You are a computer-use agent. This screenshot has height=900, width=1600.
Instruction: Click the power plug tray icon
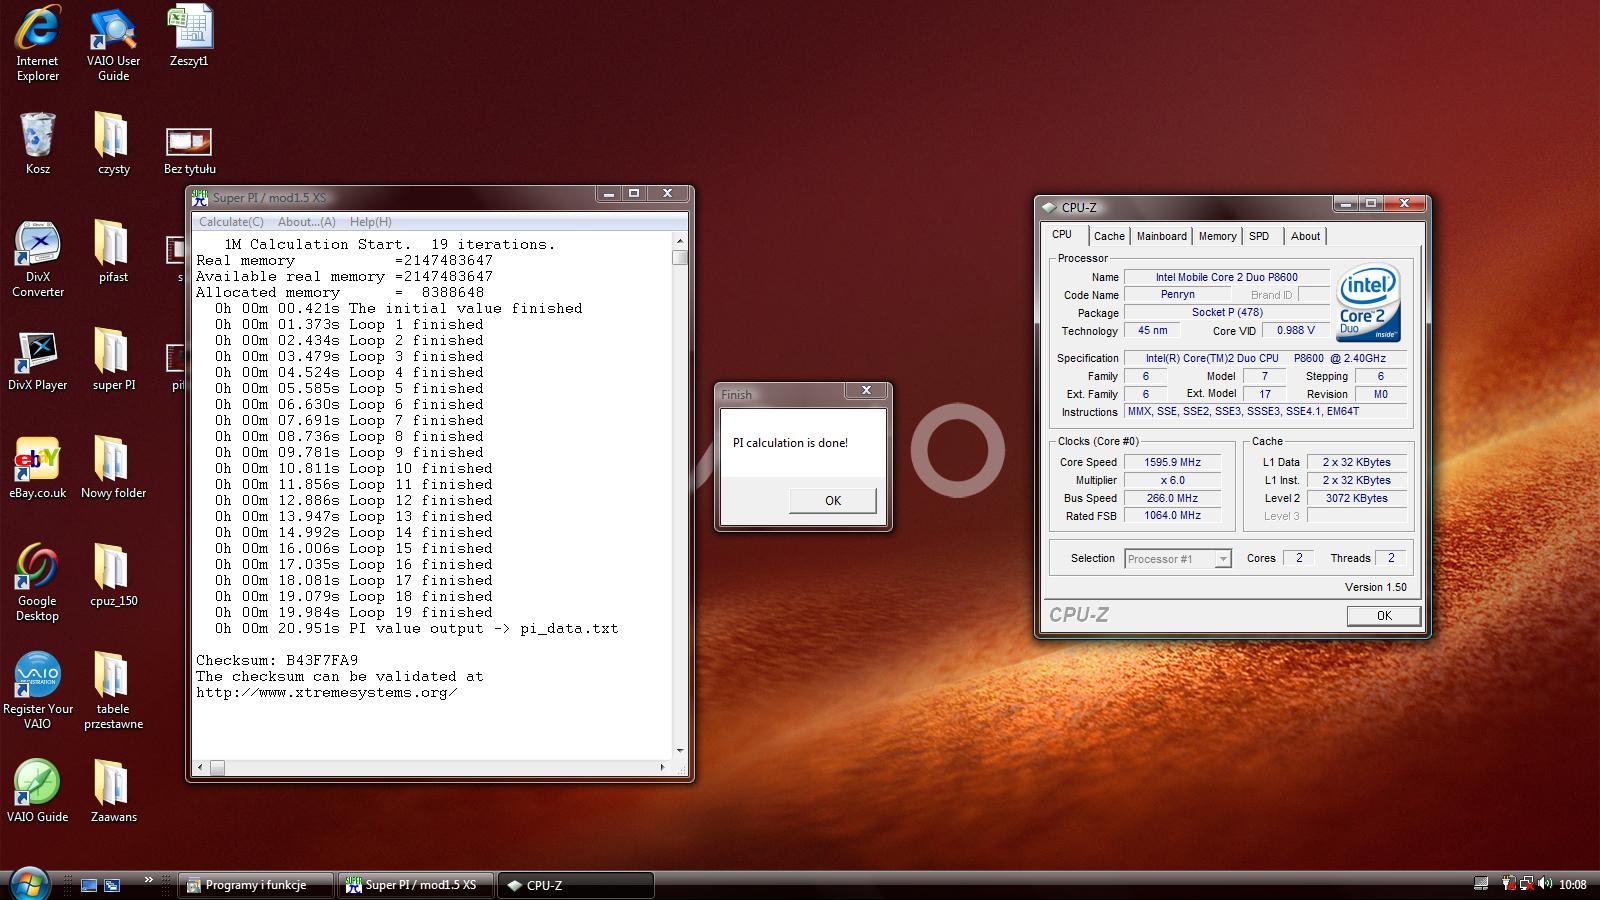1508,884
